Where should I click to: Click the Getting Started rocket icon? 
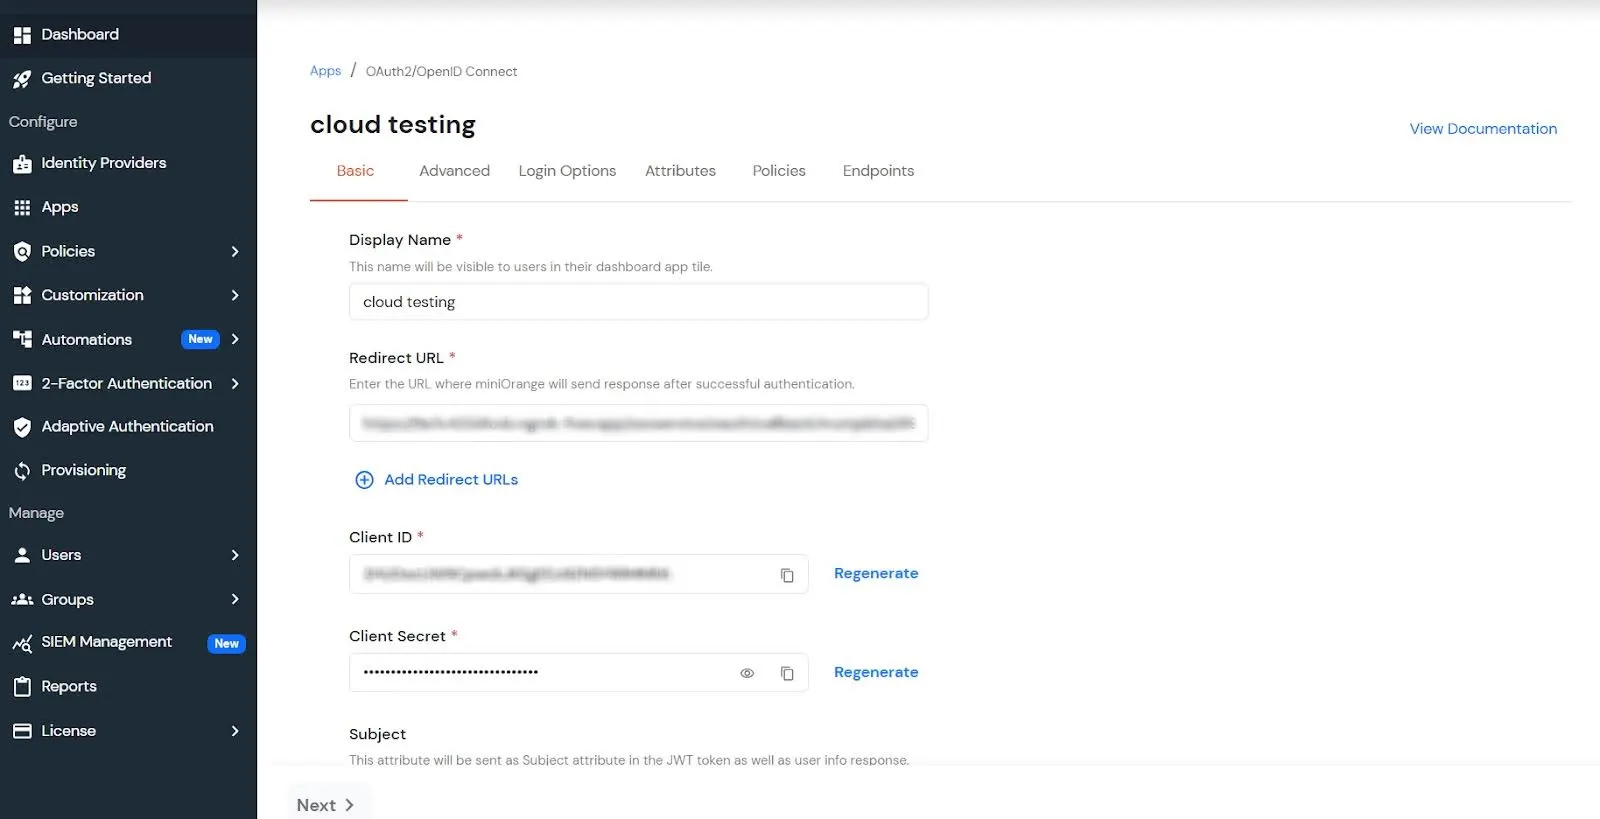[22, 79]
